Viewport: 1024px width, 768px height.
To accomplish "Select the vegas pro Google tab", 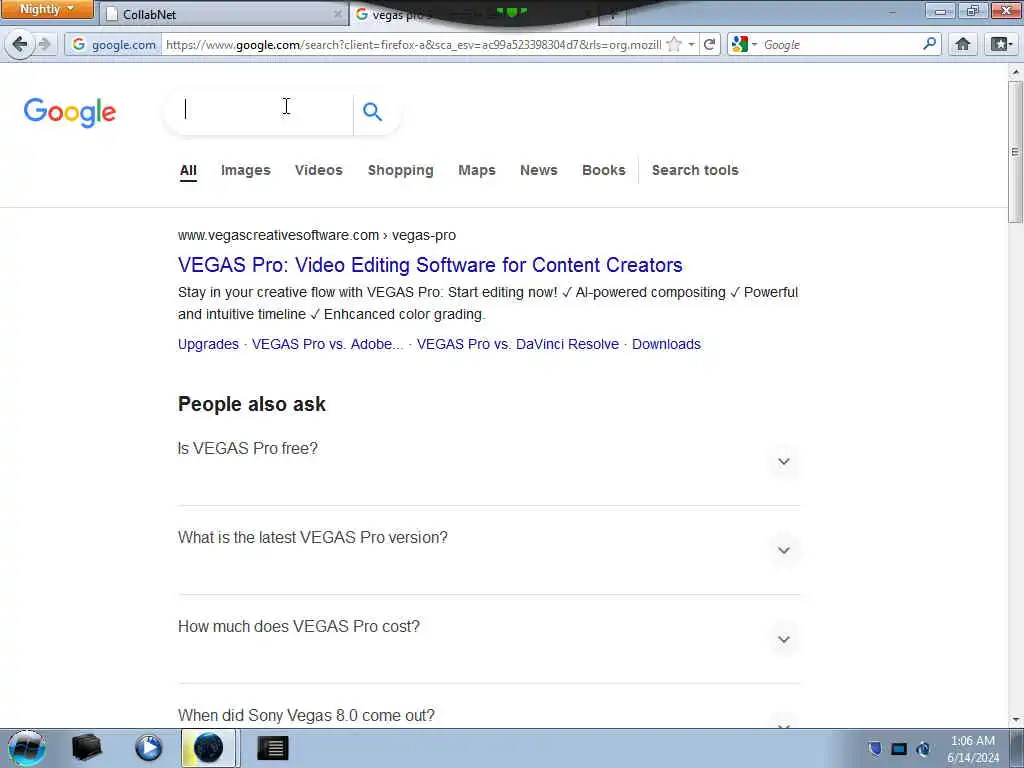I will coord(473,14).
